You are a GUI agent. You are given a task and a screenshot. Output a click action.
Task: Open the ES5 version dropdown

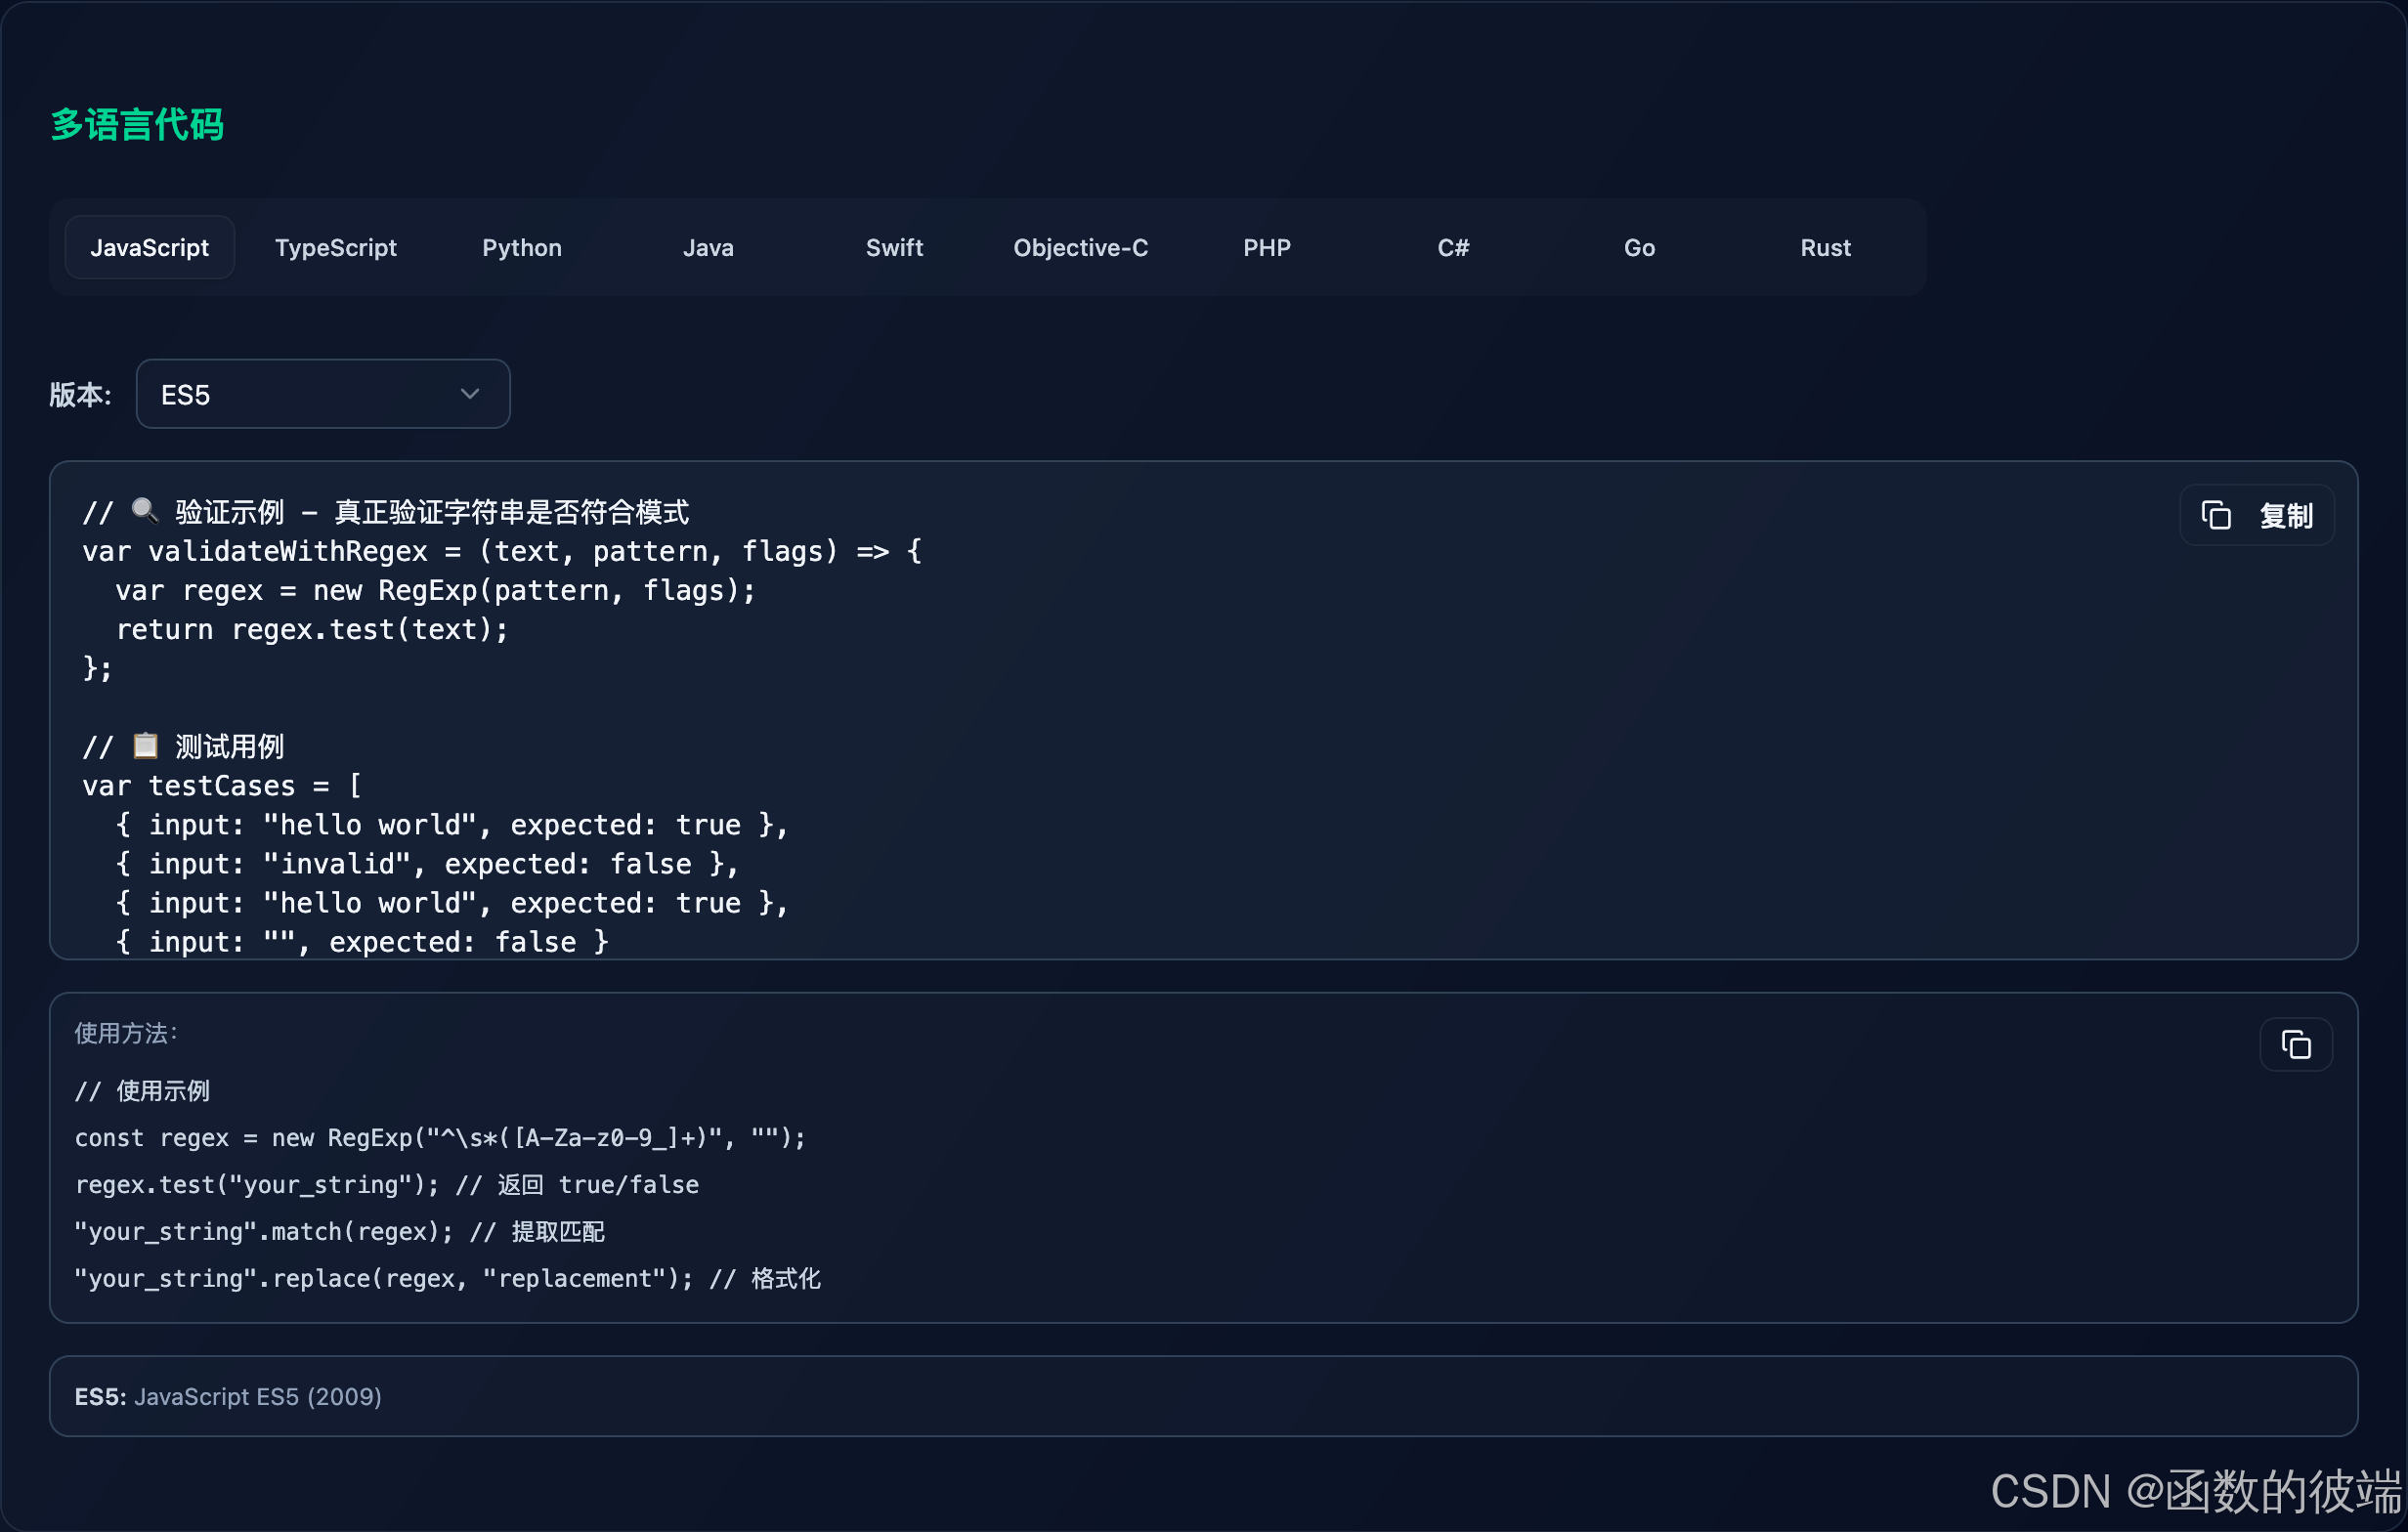(x=322, y=394)
